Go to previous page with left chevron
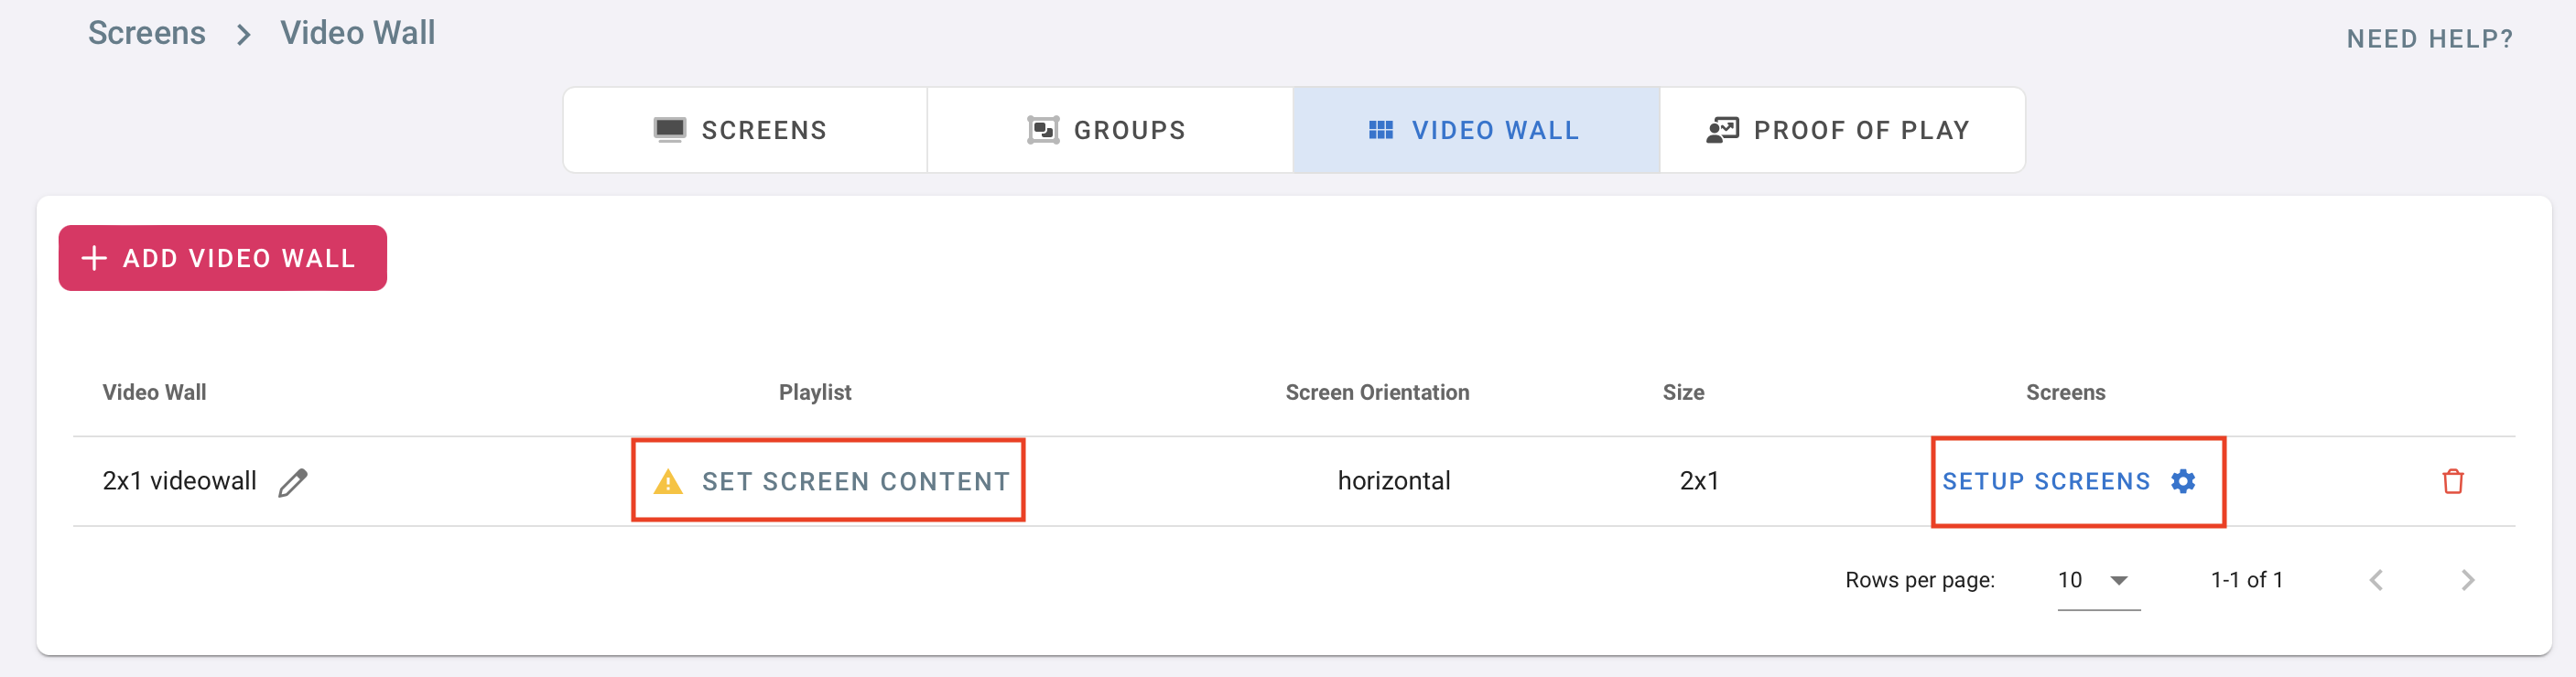The height and width of the screenshot is (677, 2576). coord(2376,580)
